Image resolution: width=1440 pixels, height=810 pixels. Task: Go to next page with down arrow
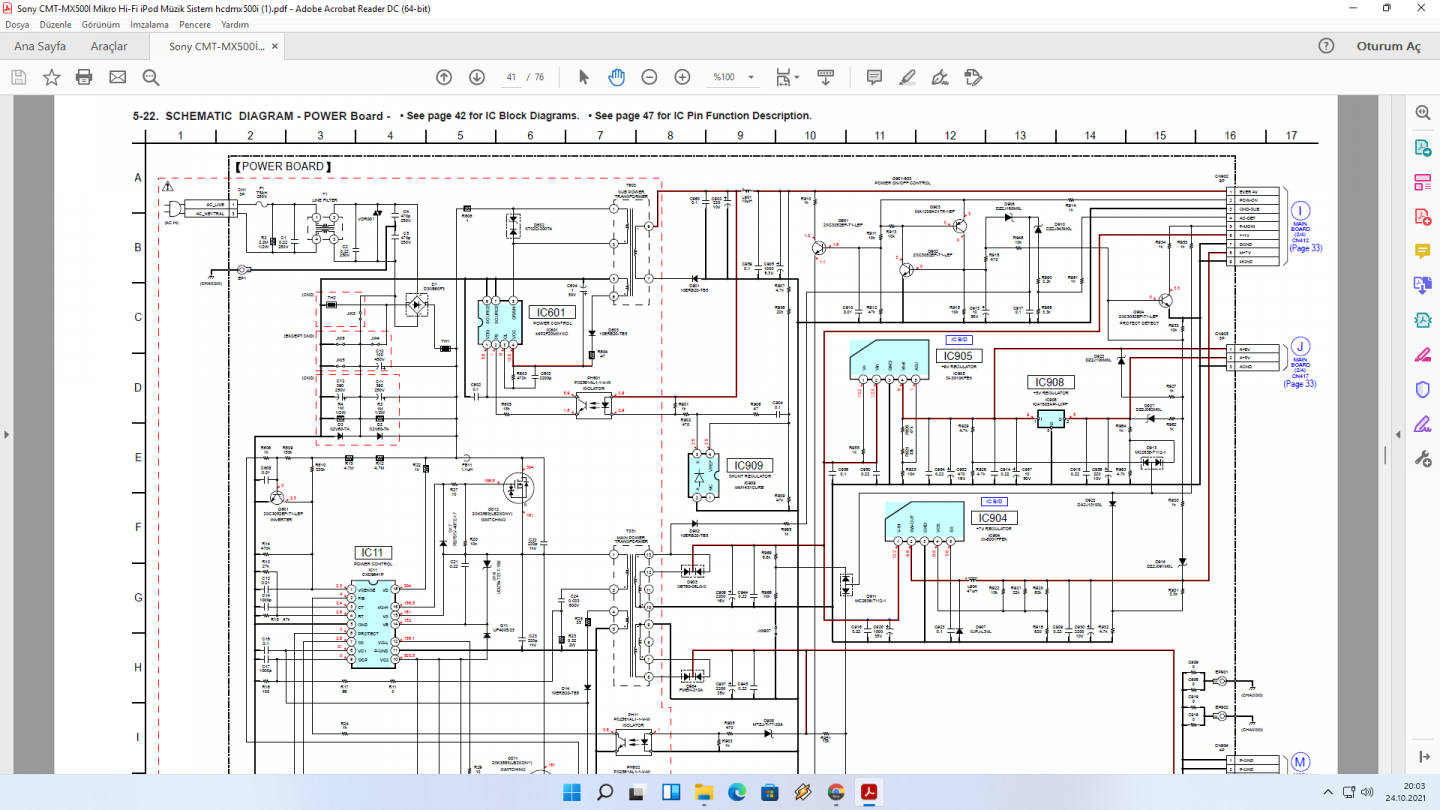pos(477,77)
